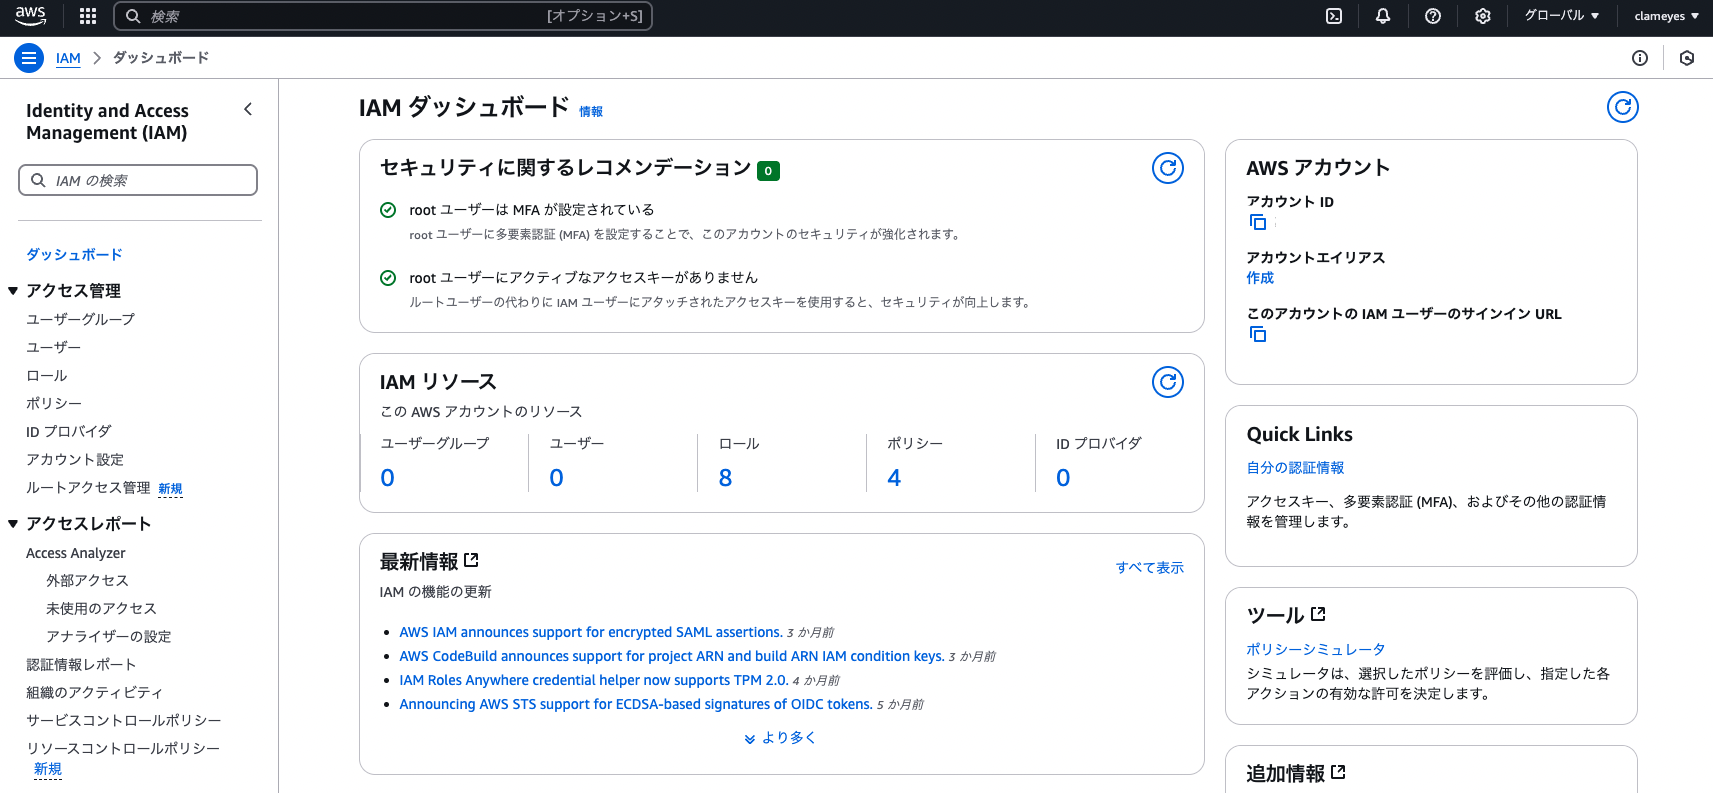Open the ポリシーシミュレータ link
Screen dimensions: 1713x793
coord(1316,650)
